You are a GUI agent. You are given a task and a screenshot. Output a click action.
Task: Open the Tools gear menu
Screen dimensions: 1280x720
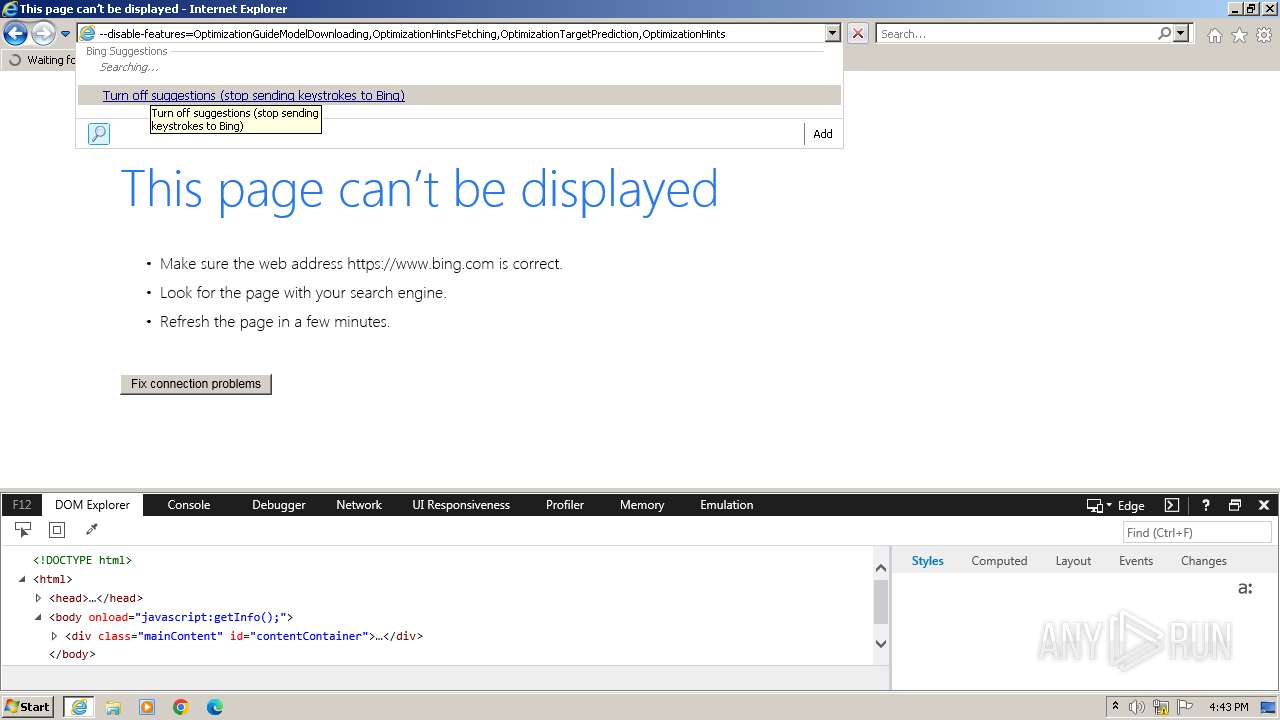(1264, 35)
